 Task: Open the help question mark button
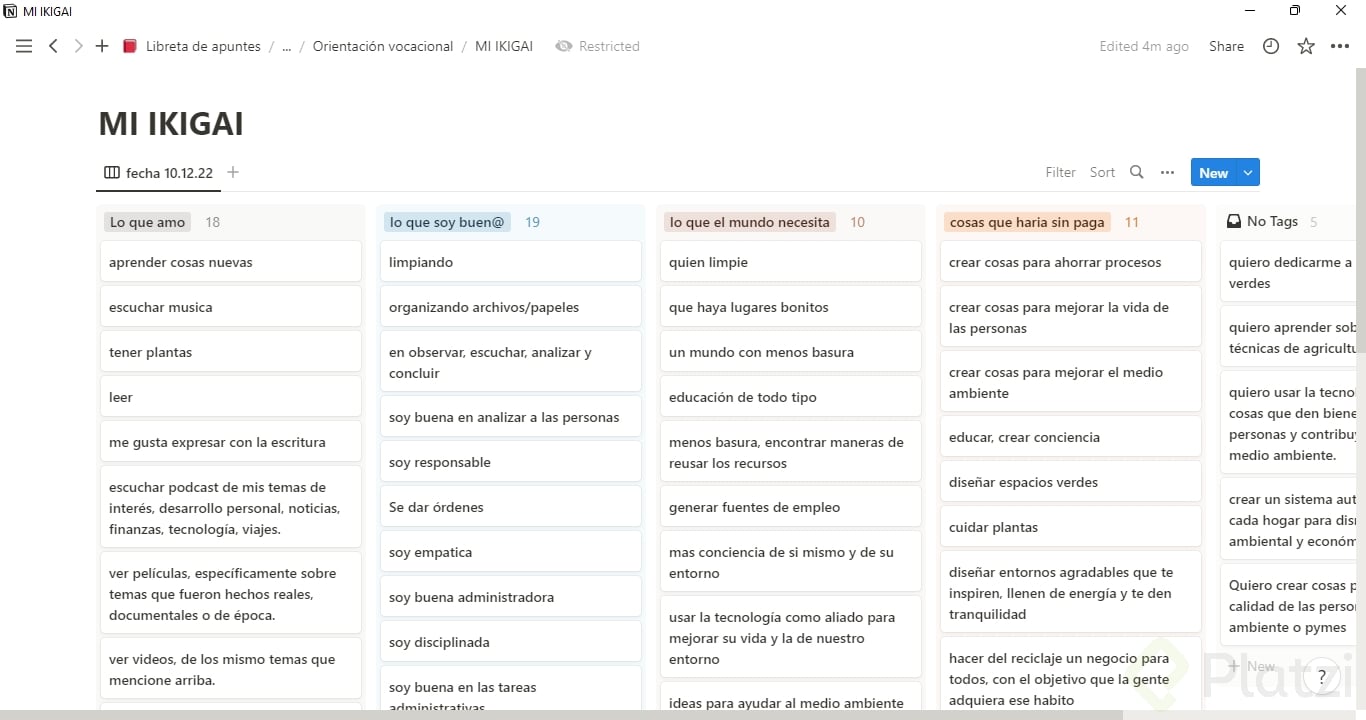click(x=1322, y=677)
